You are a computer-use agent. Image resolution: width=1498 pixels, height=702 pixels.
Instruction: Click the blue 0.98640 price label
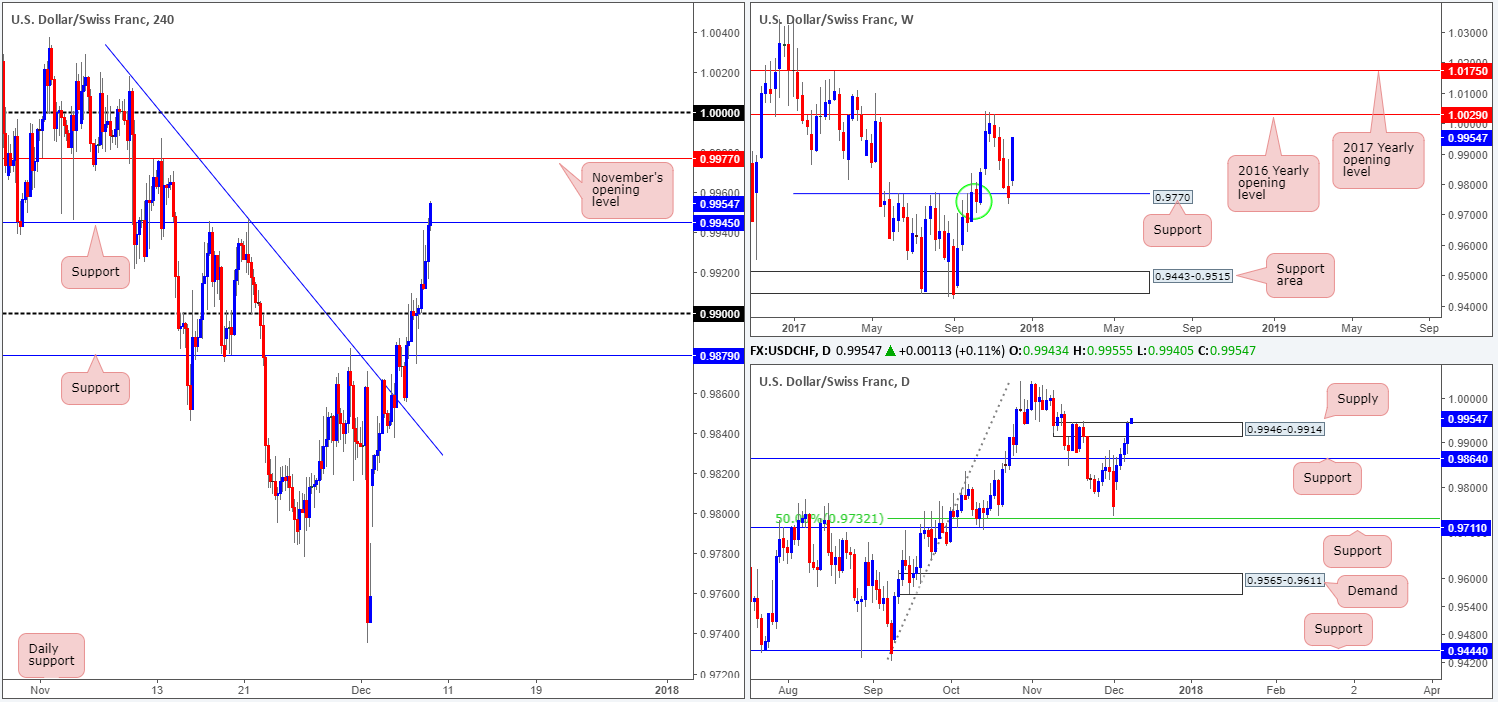point(1468,458)
